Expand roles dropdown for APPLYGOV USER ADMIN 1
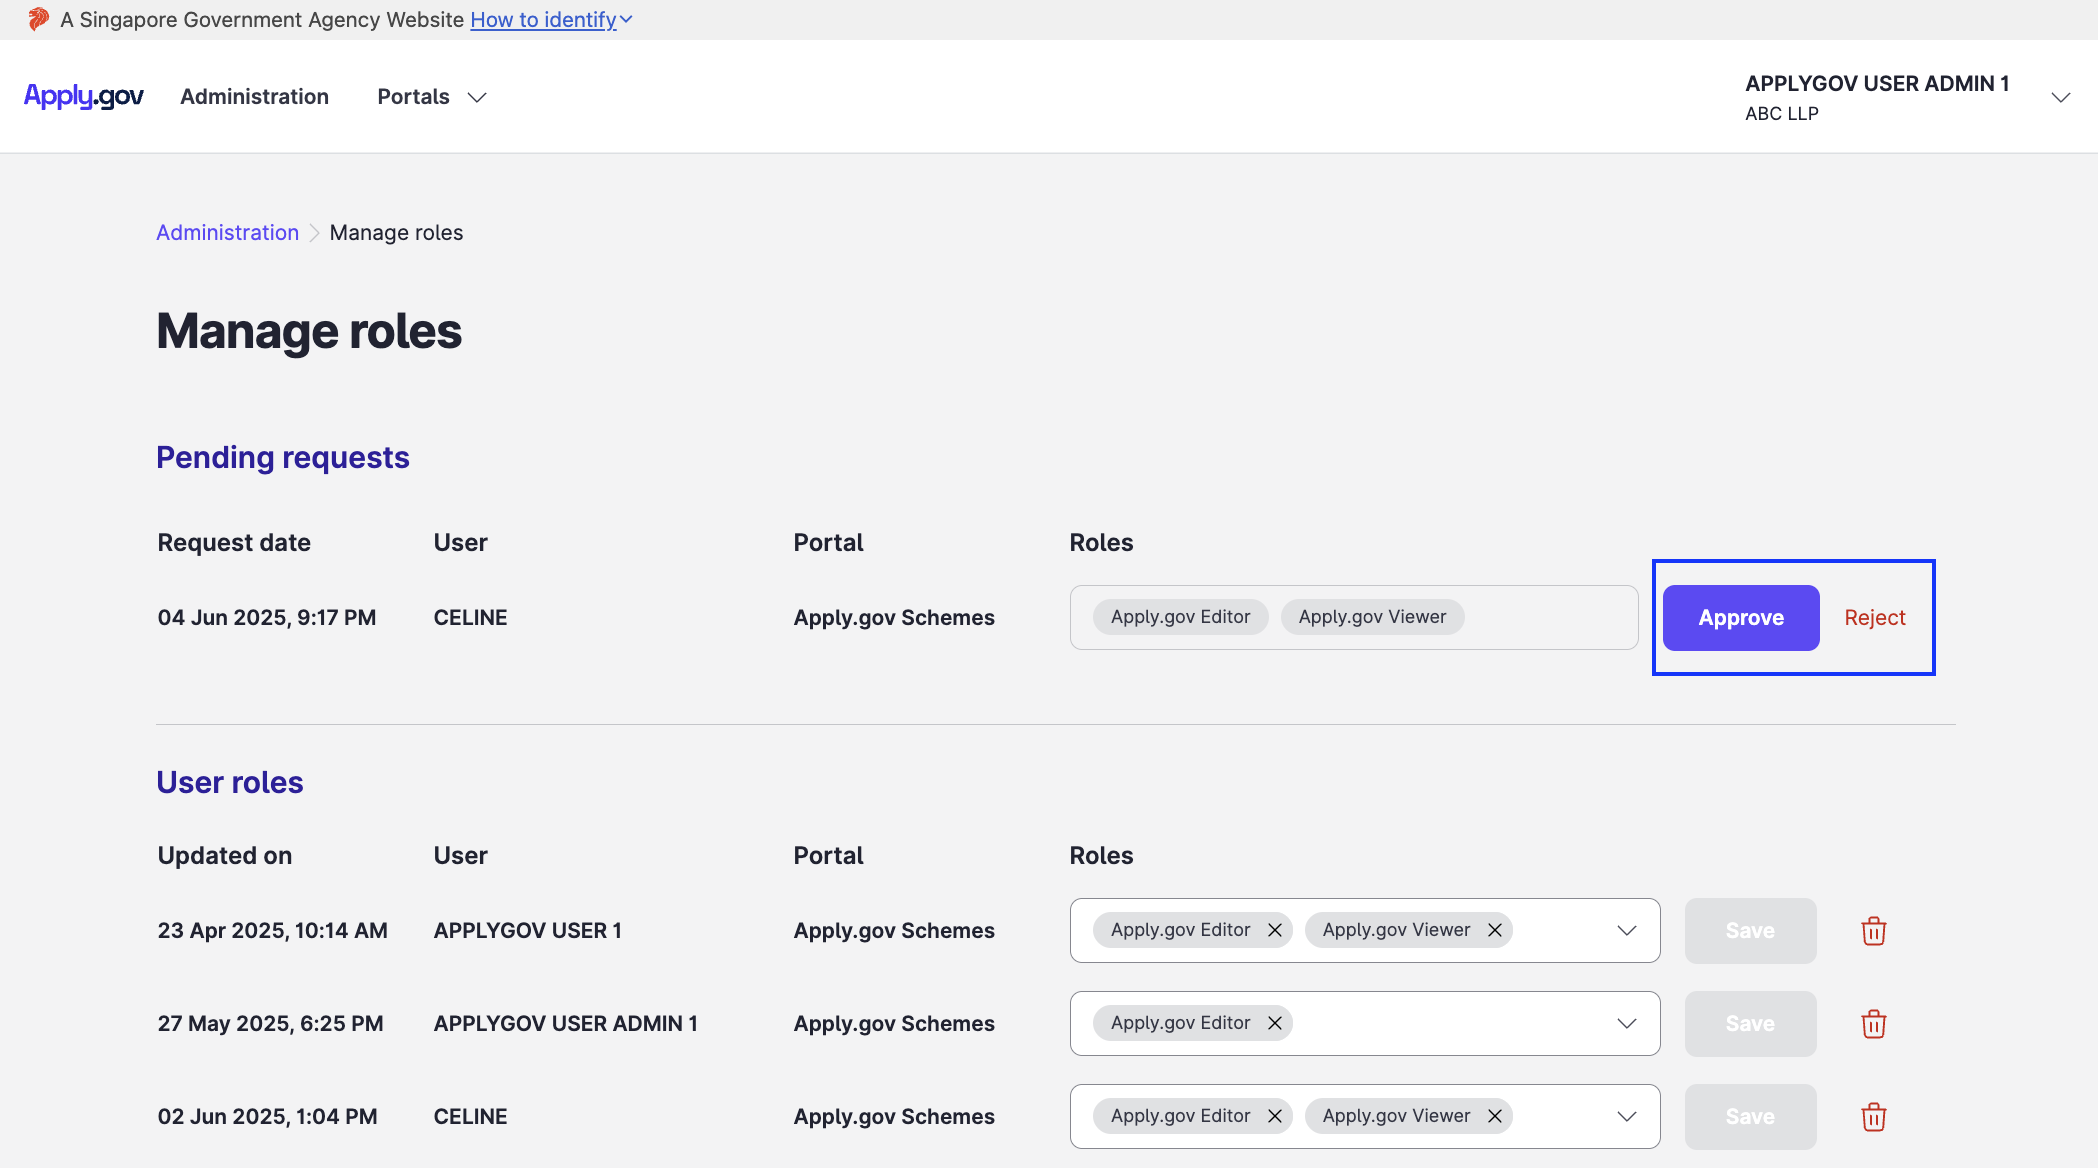Image resolution: width=2098 pixels, height=1168 pixels. pyautogui.click(x=1627, y=1024)
